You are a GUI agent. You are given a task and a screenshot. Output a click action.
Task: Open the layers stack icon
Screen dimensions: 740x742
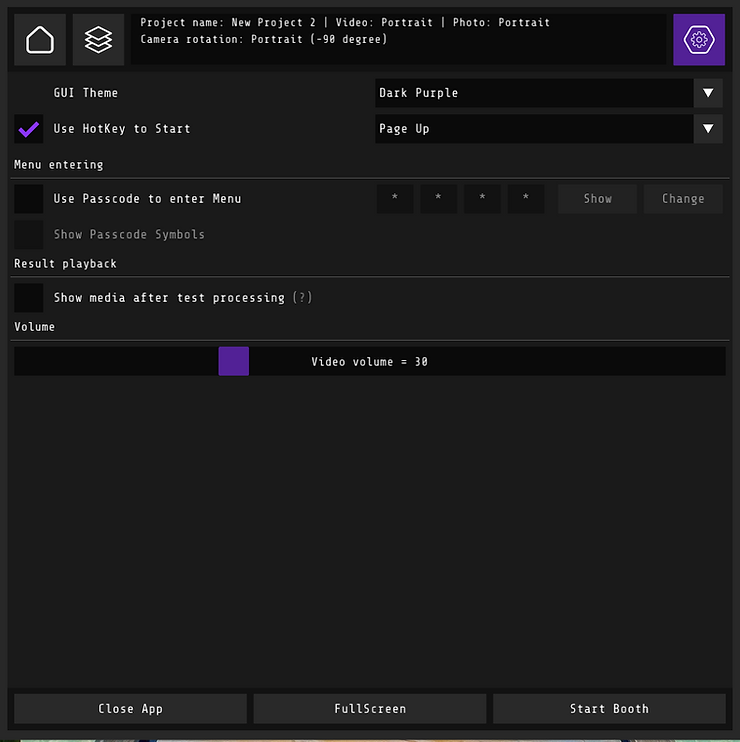[98, 40]
